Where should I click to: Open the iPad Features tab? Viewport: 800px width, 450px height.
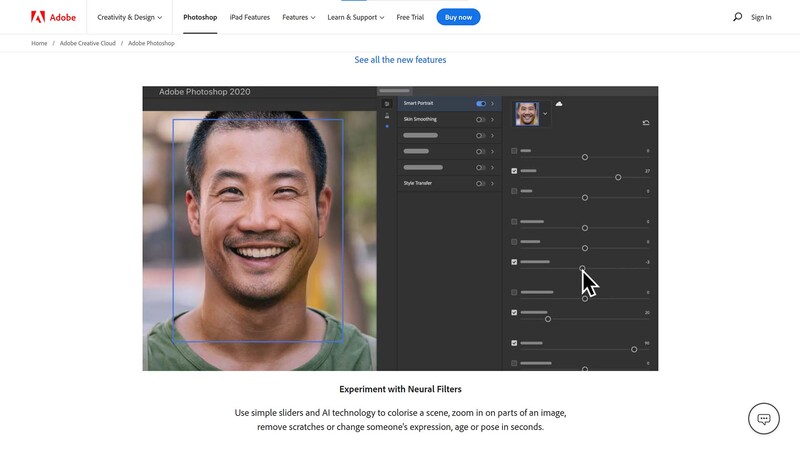pyautogui.click(x=249, y=17)
